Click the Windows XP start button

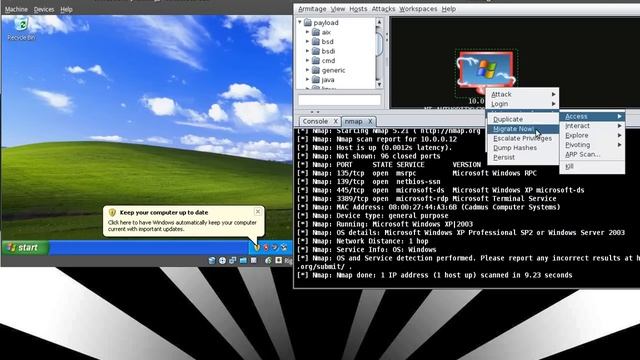pos(25,248)
